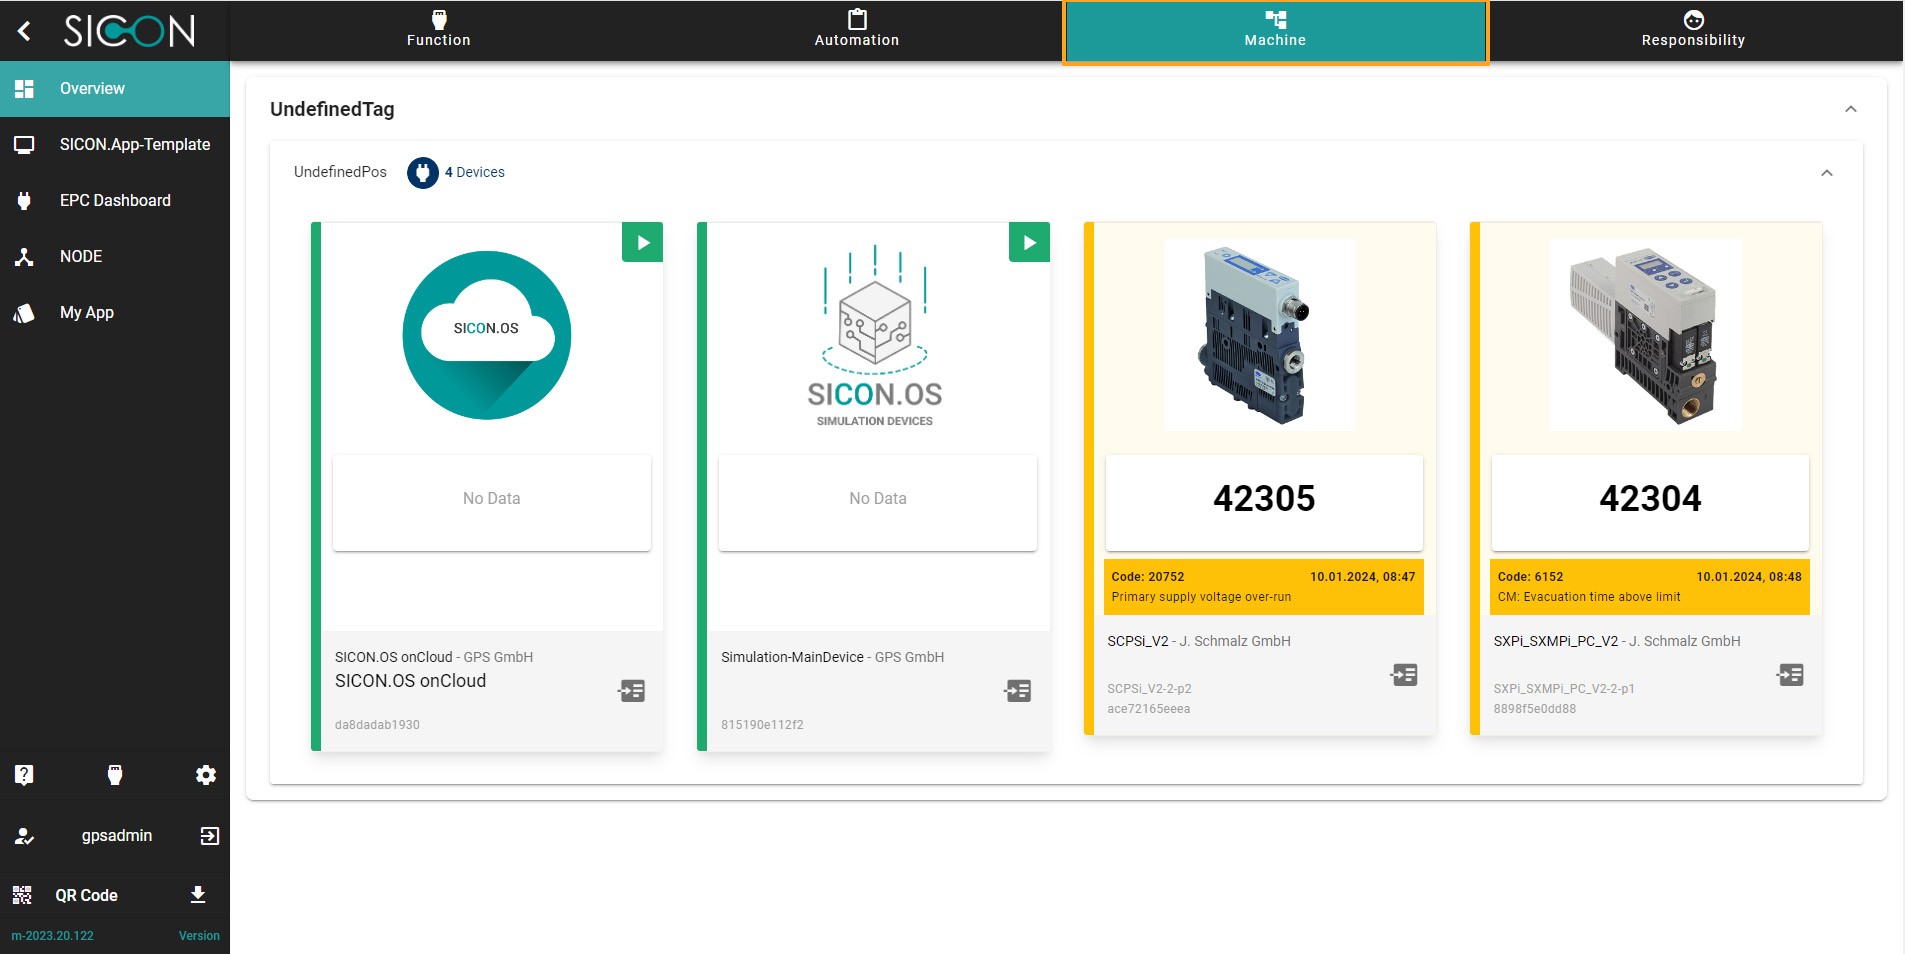Collapse sidebar with the back arrow

pos(25,31)
